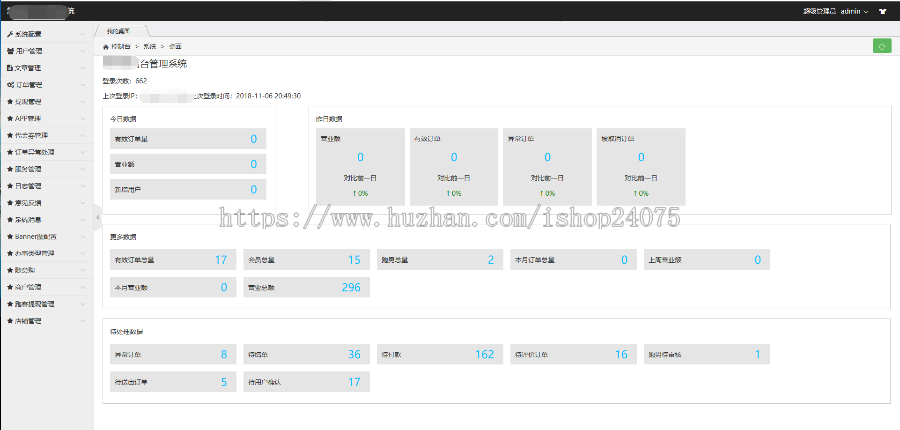The width and height of the screenshot is (900, 430).
Task: Click the document icon beside 文章管理
Action: (10, 68)
